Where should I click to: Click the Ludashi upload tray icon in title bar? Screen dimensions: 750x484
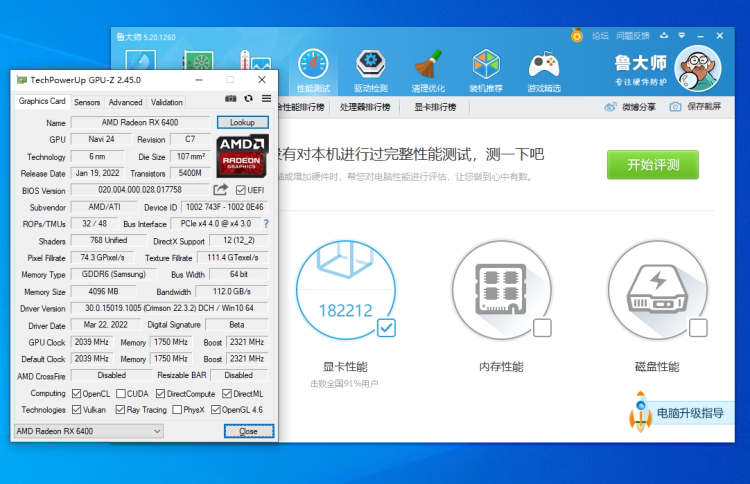tap(663, 35)
